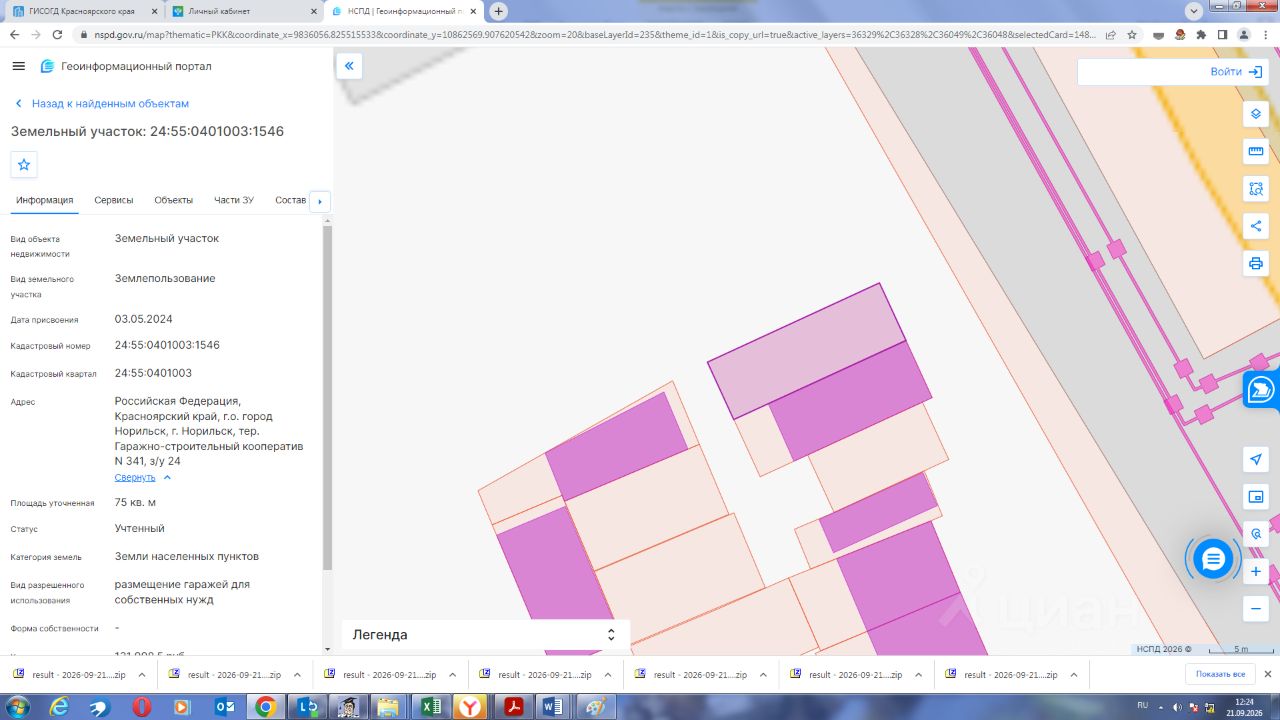Collapse the left info panel

coord(349,66)
